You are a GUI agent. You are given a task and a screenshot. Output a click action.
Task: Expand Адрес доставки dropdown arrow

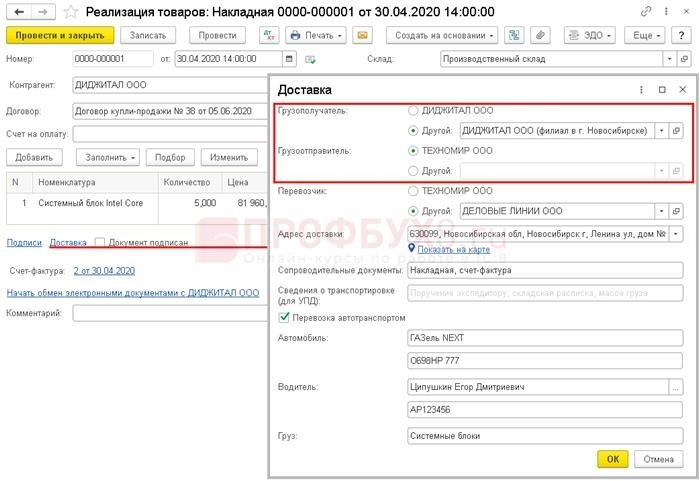pyautogui.click(x=676, y=234)
